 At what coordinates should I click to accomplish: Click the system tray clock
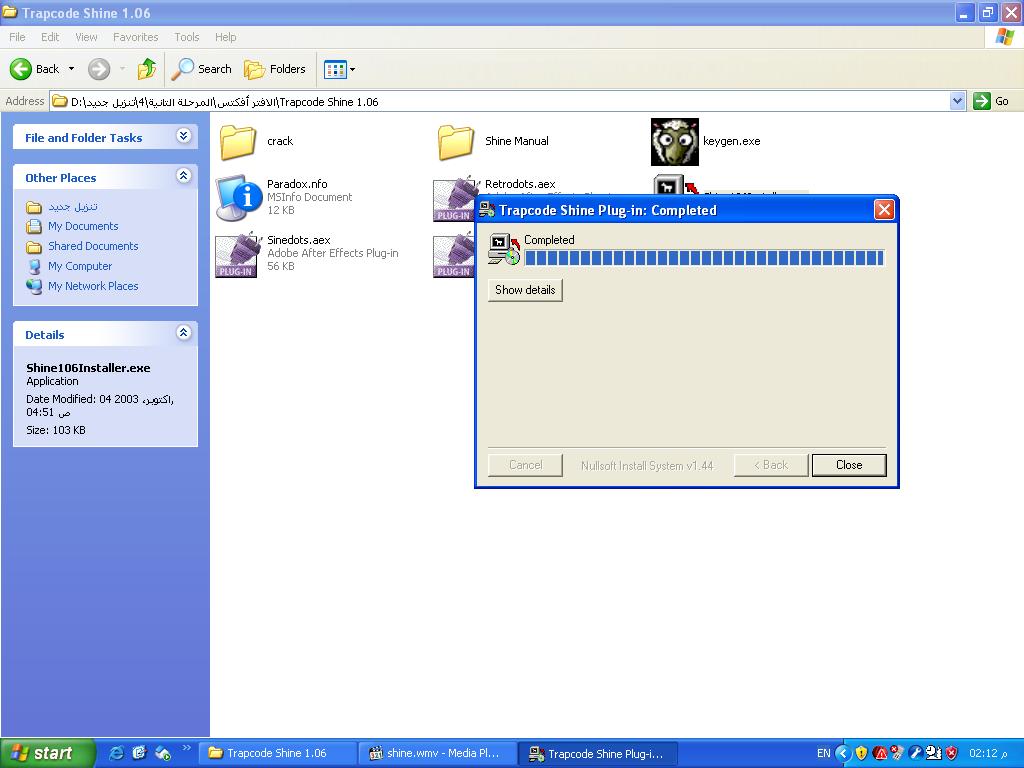tap(989, 753)
